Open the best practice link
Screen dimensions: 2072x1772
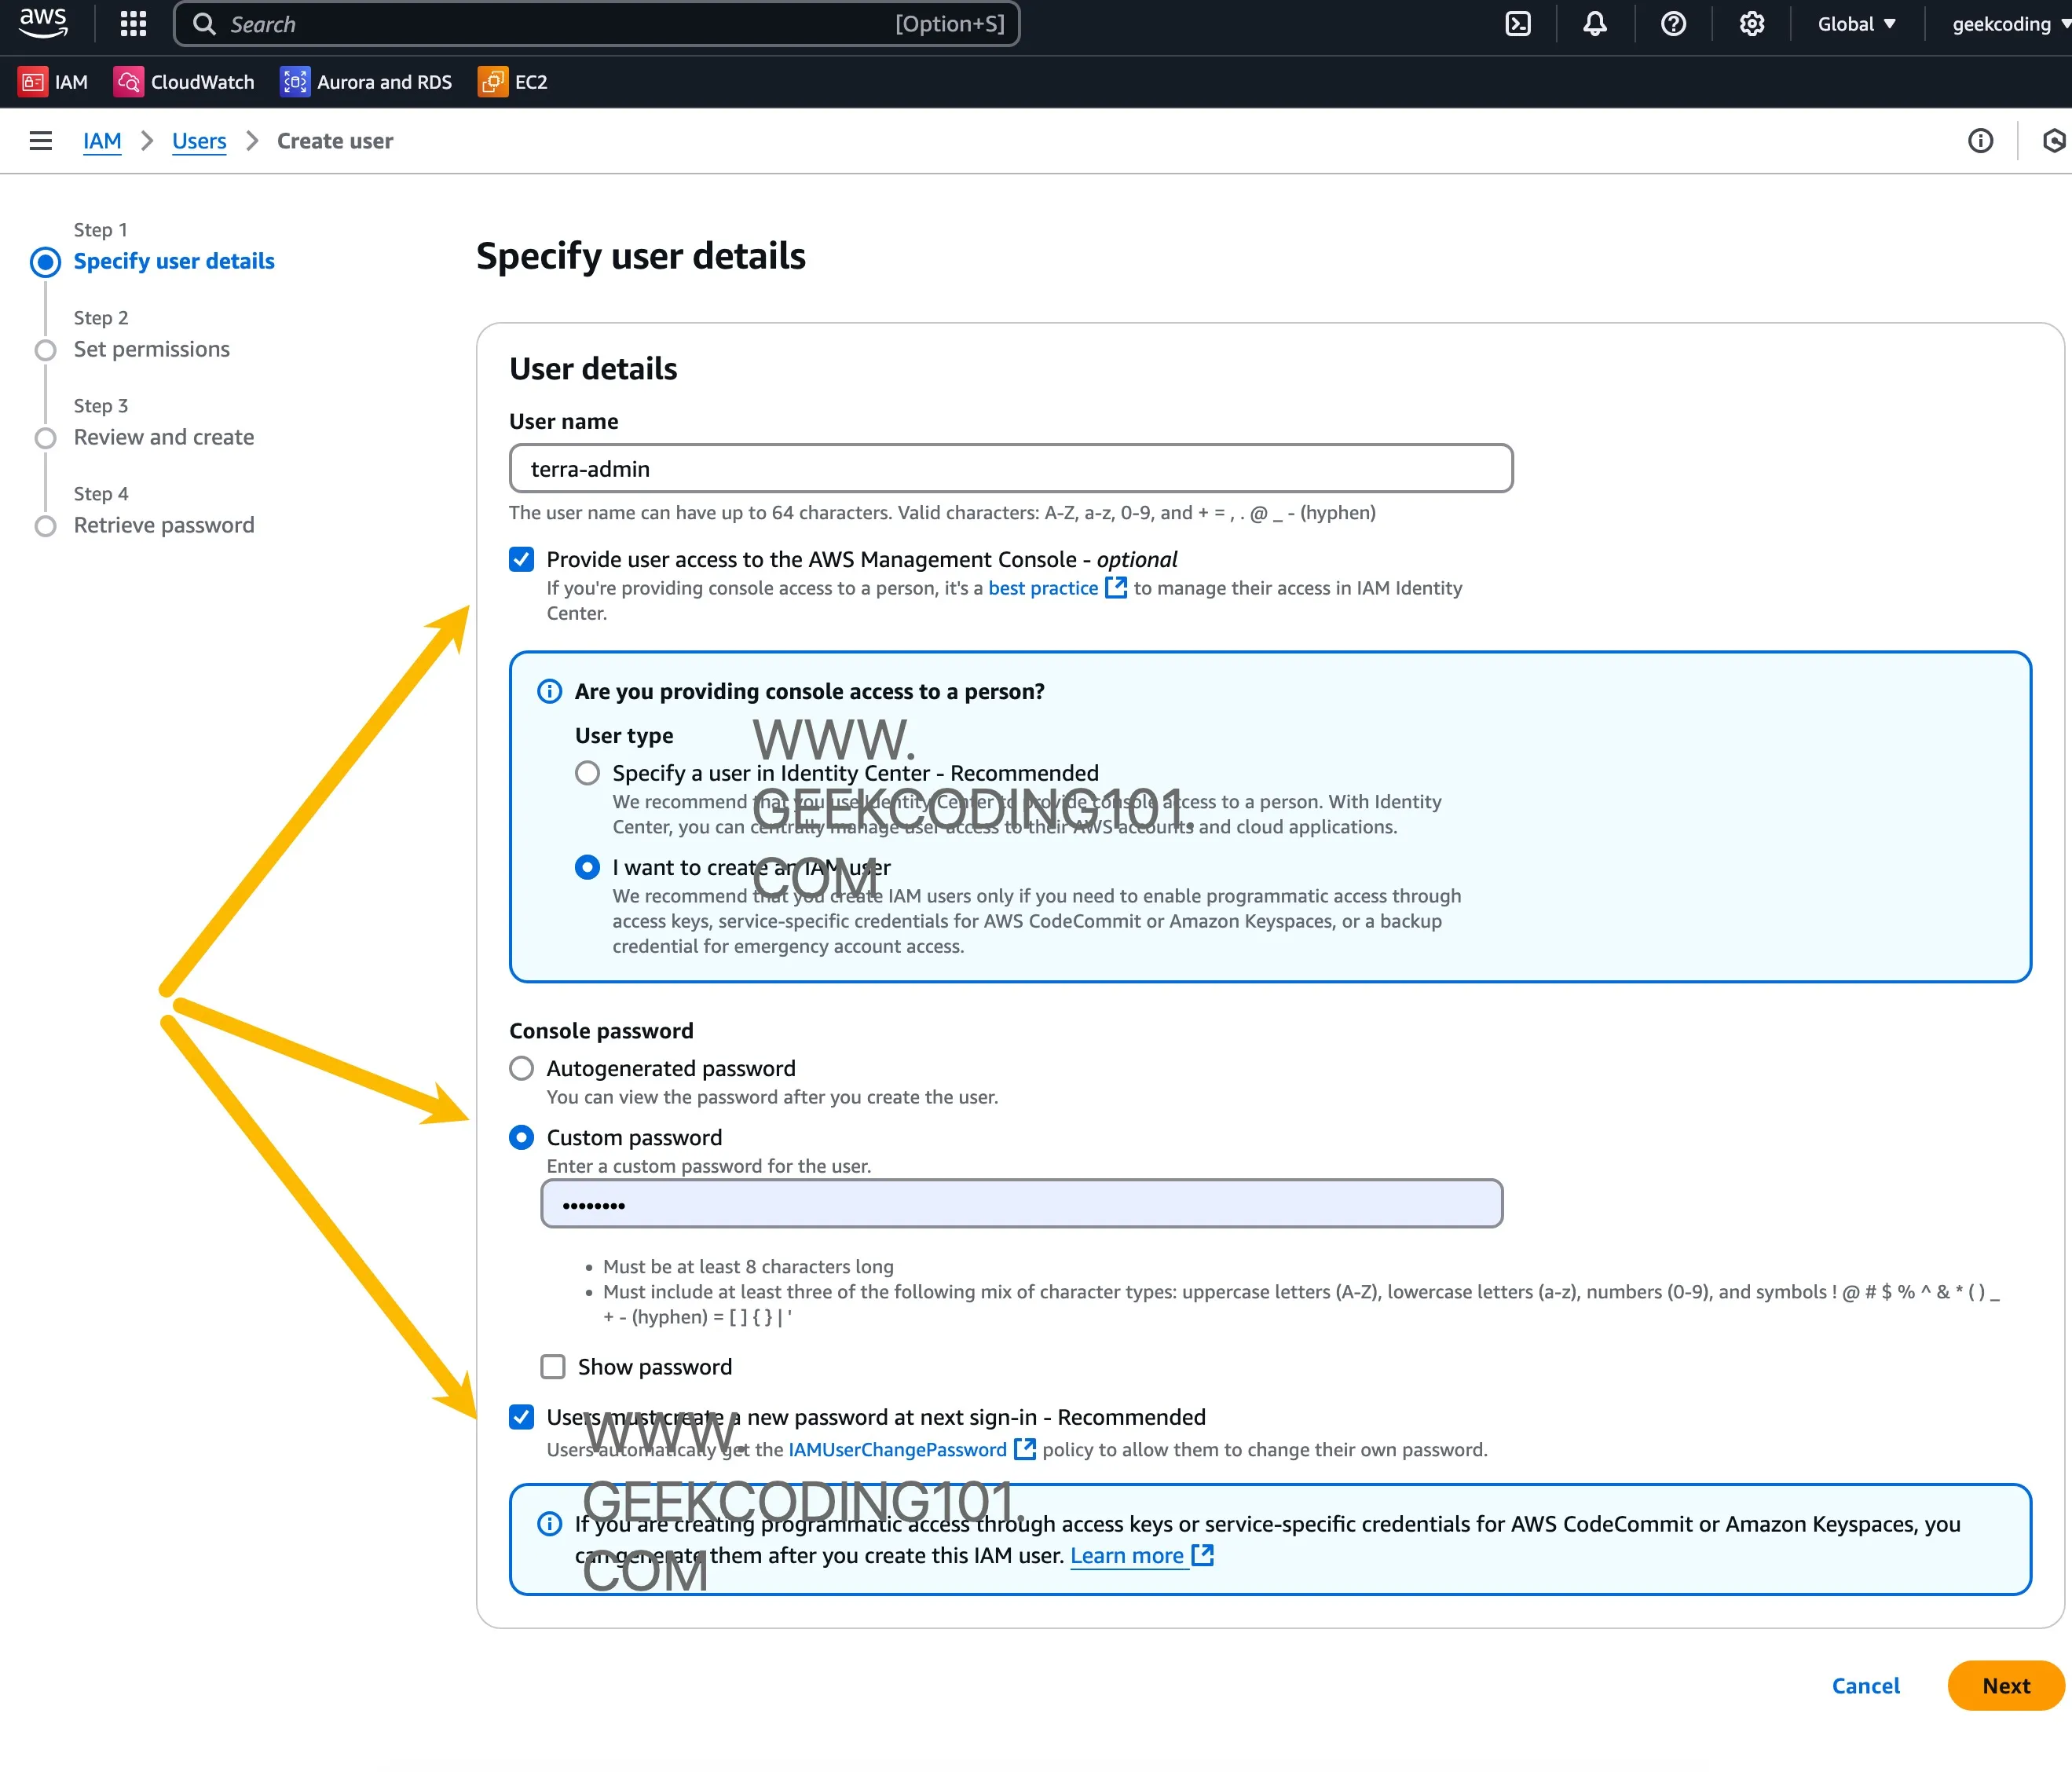pyautogui.click(x=1043, y=588)
